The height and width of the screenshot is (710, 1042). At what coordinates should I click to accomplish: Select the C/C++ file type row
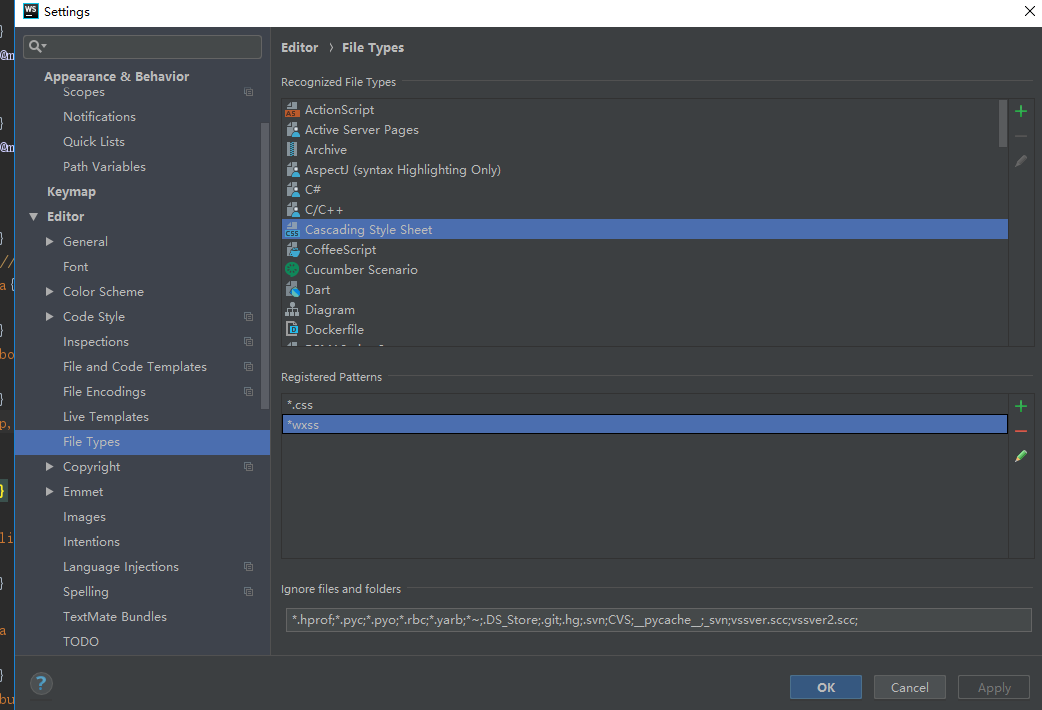click(645, 209)
